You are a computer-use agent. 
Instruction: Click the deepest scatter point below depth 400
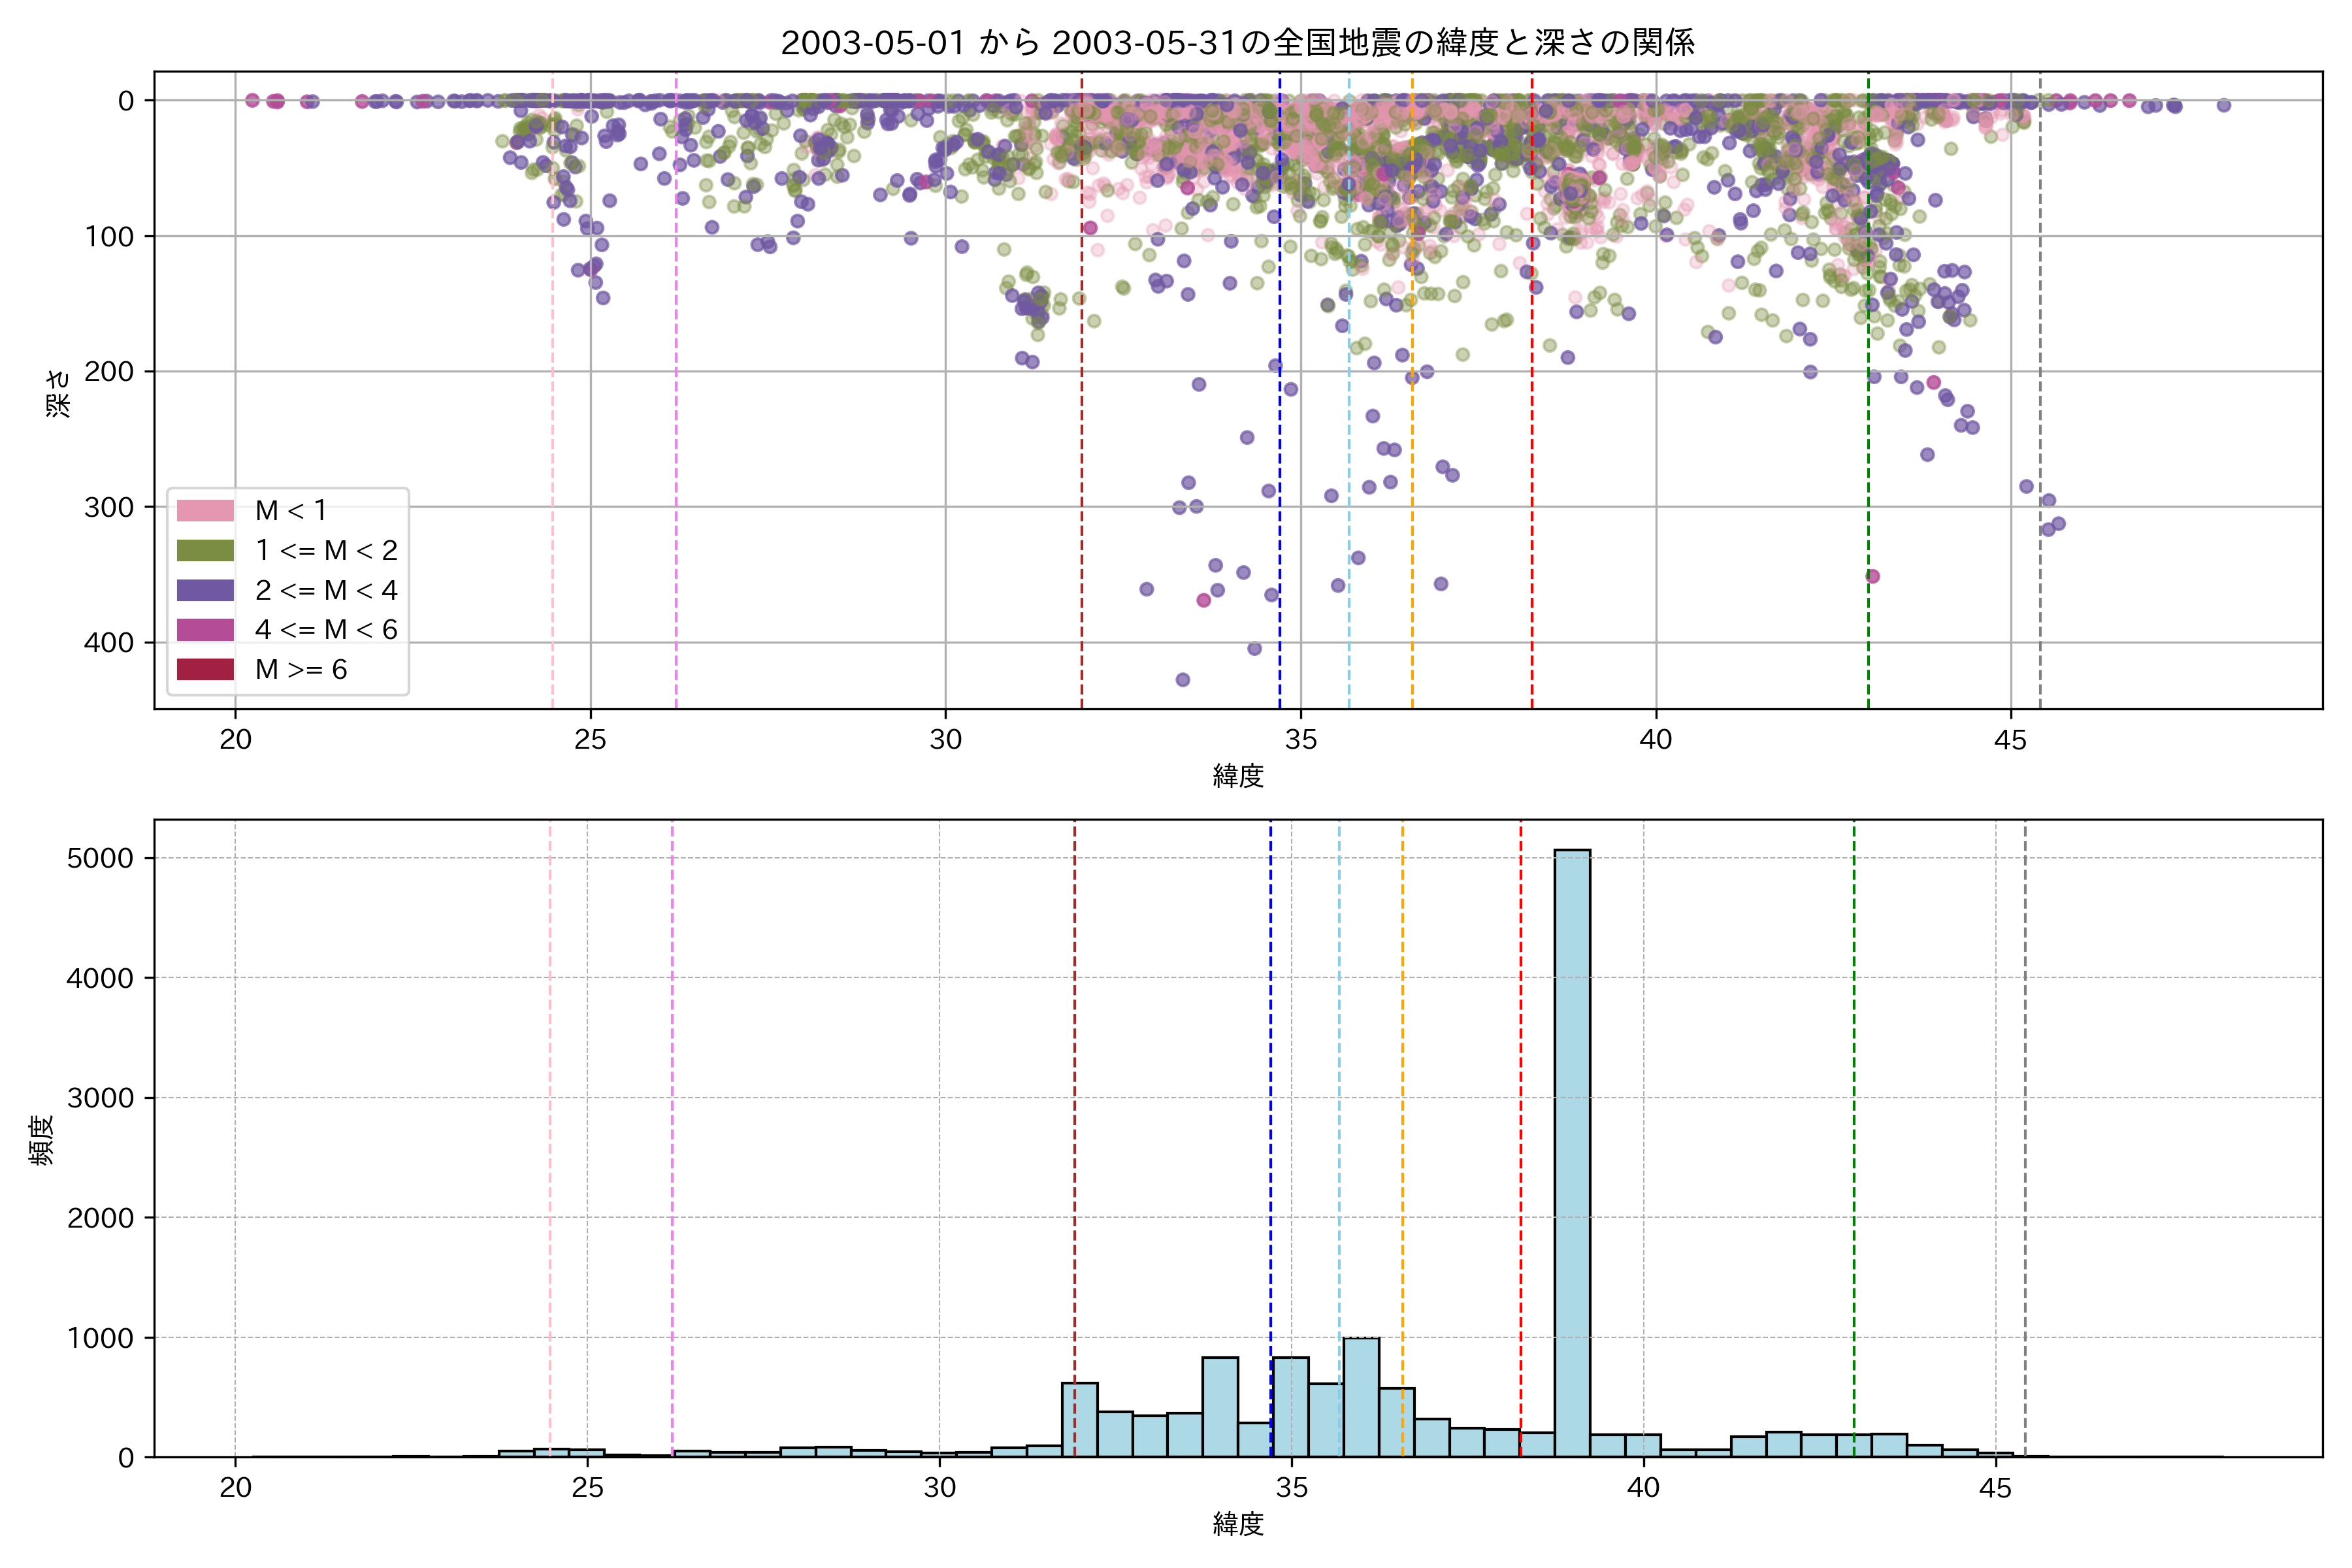[x=1182, y=680]
